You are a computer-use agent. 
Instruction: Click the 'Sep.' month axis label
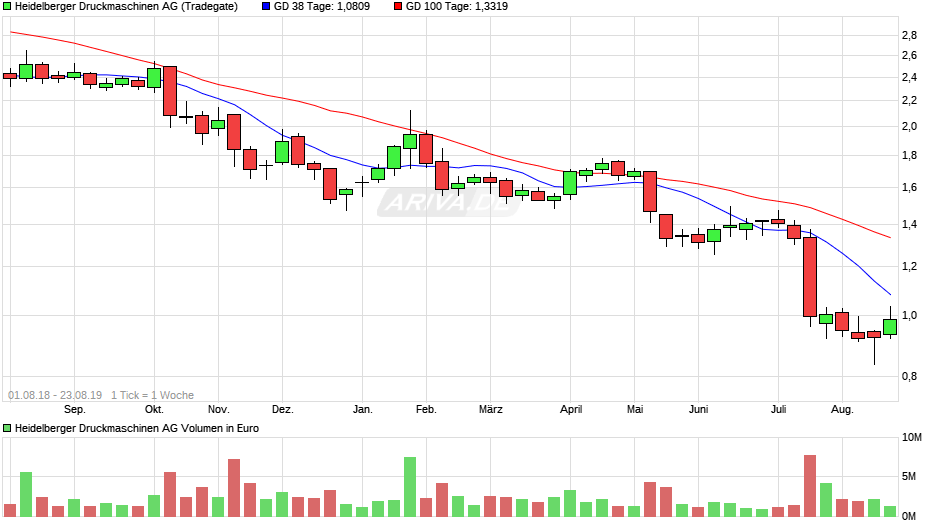pyautogui.click(x=75, y=410)
